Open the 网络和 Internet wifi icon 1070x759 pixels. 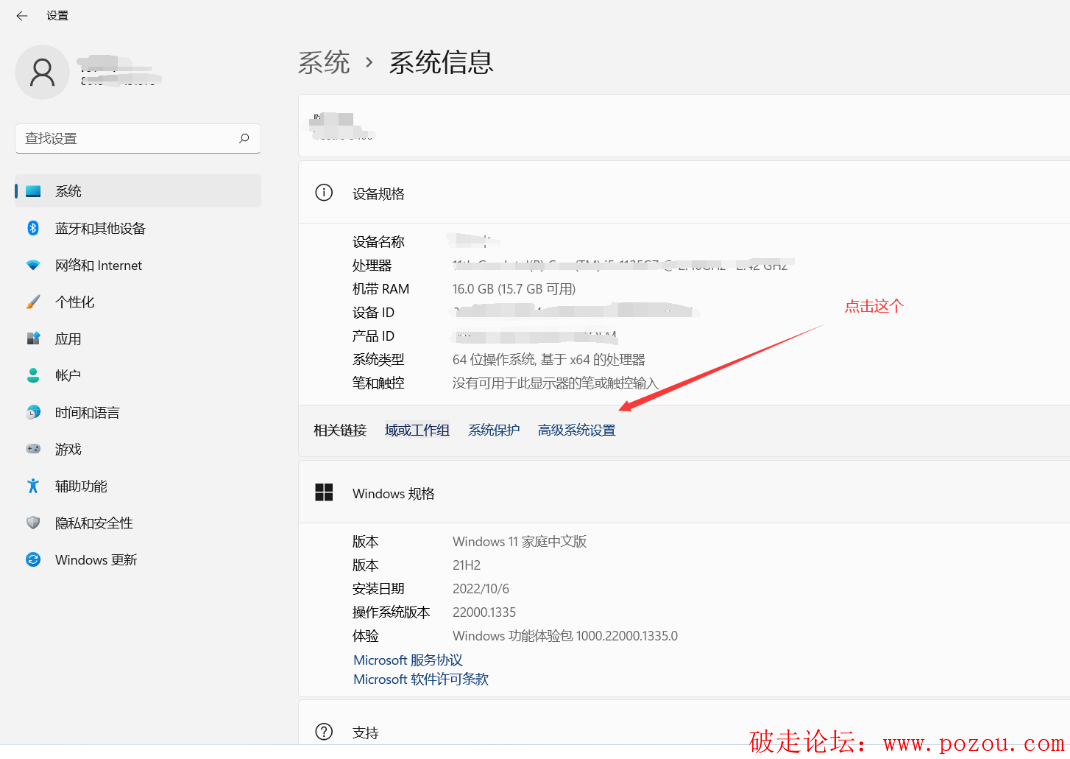(33, 265)
